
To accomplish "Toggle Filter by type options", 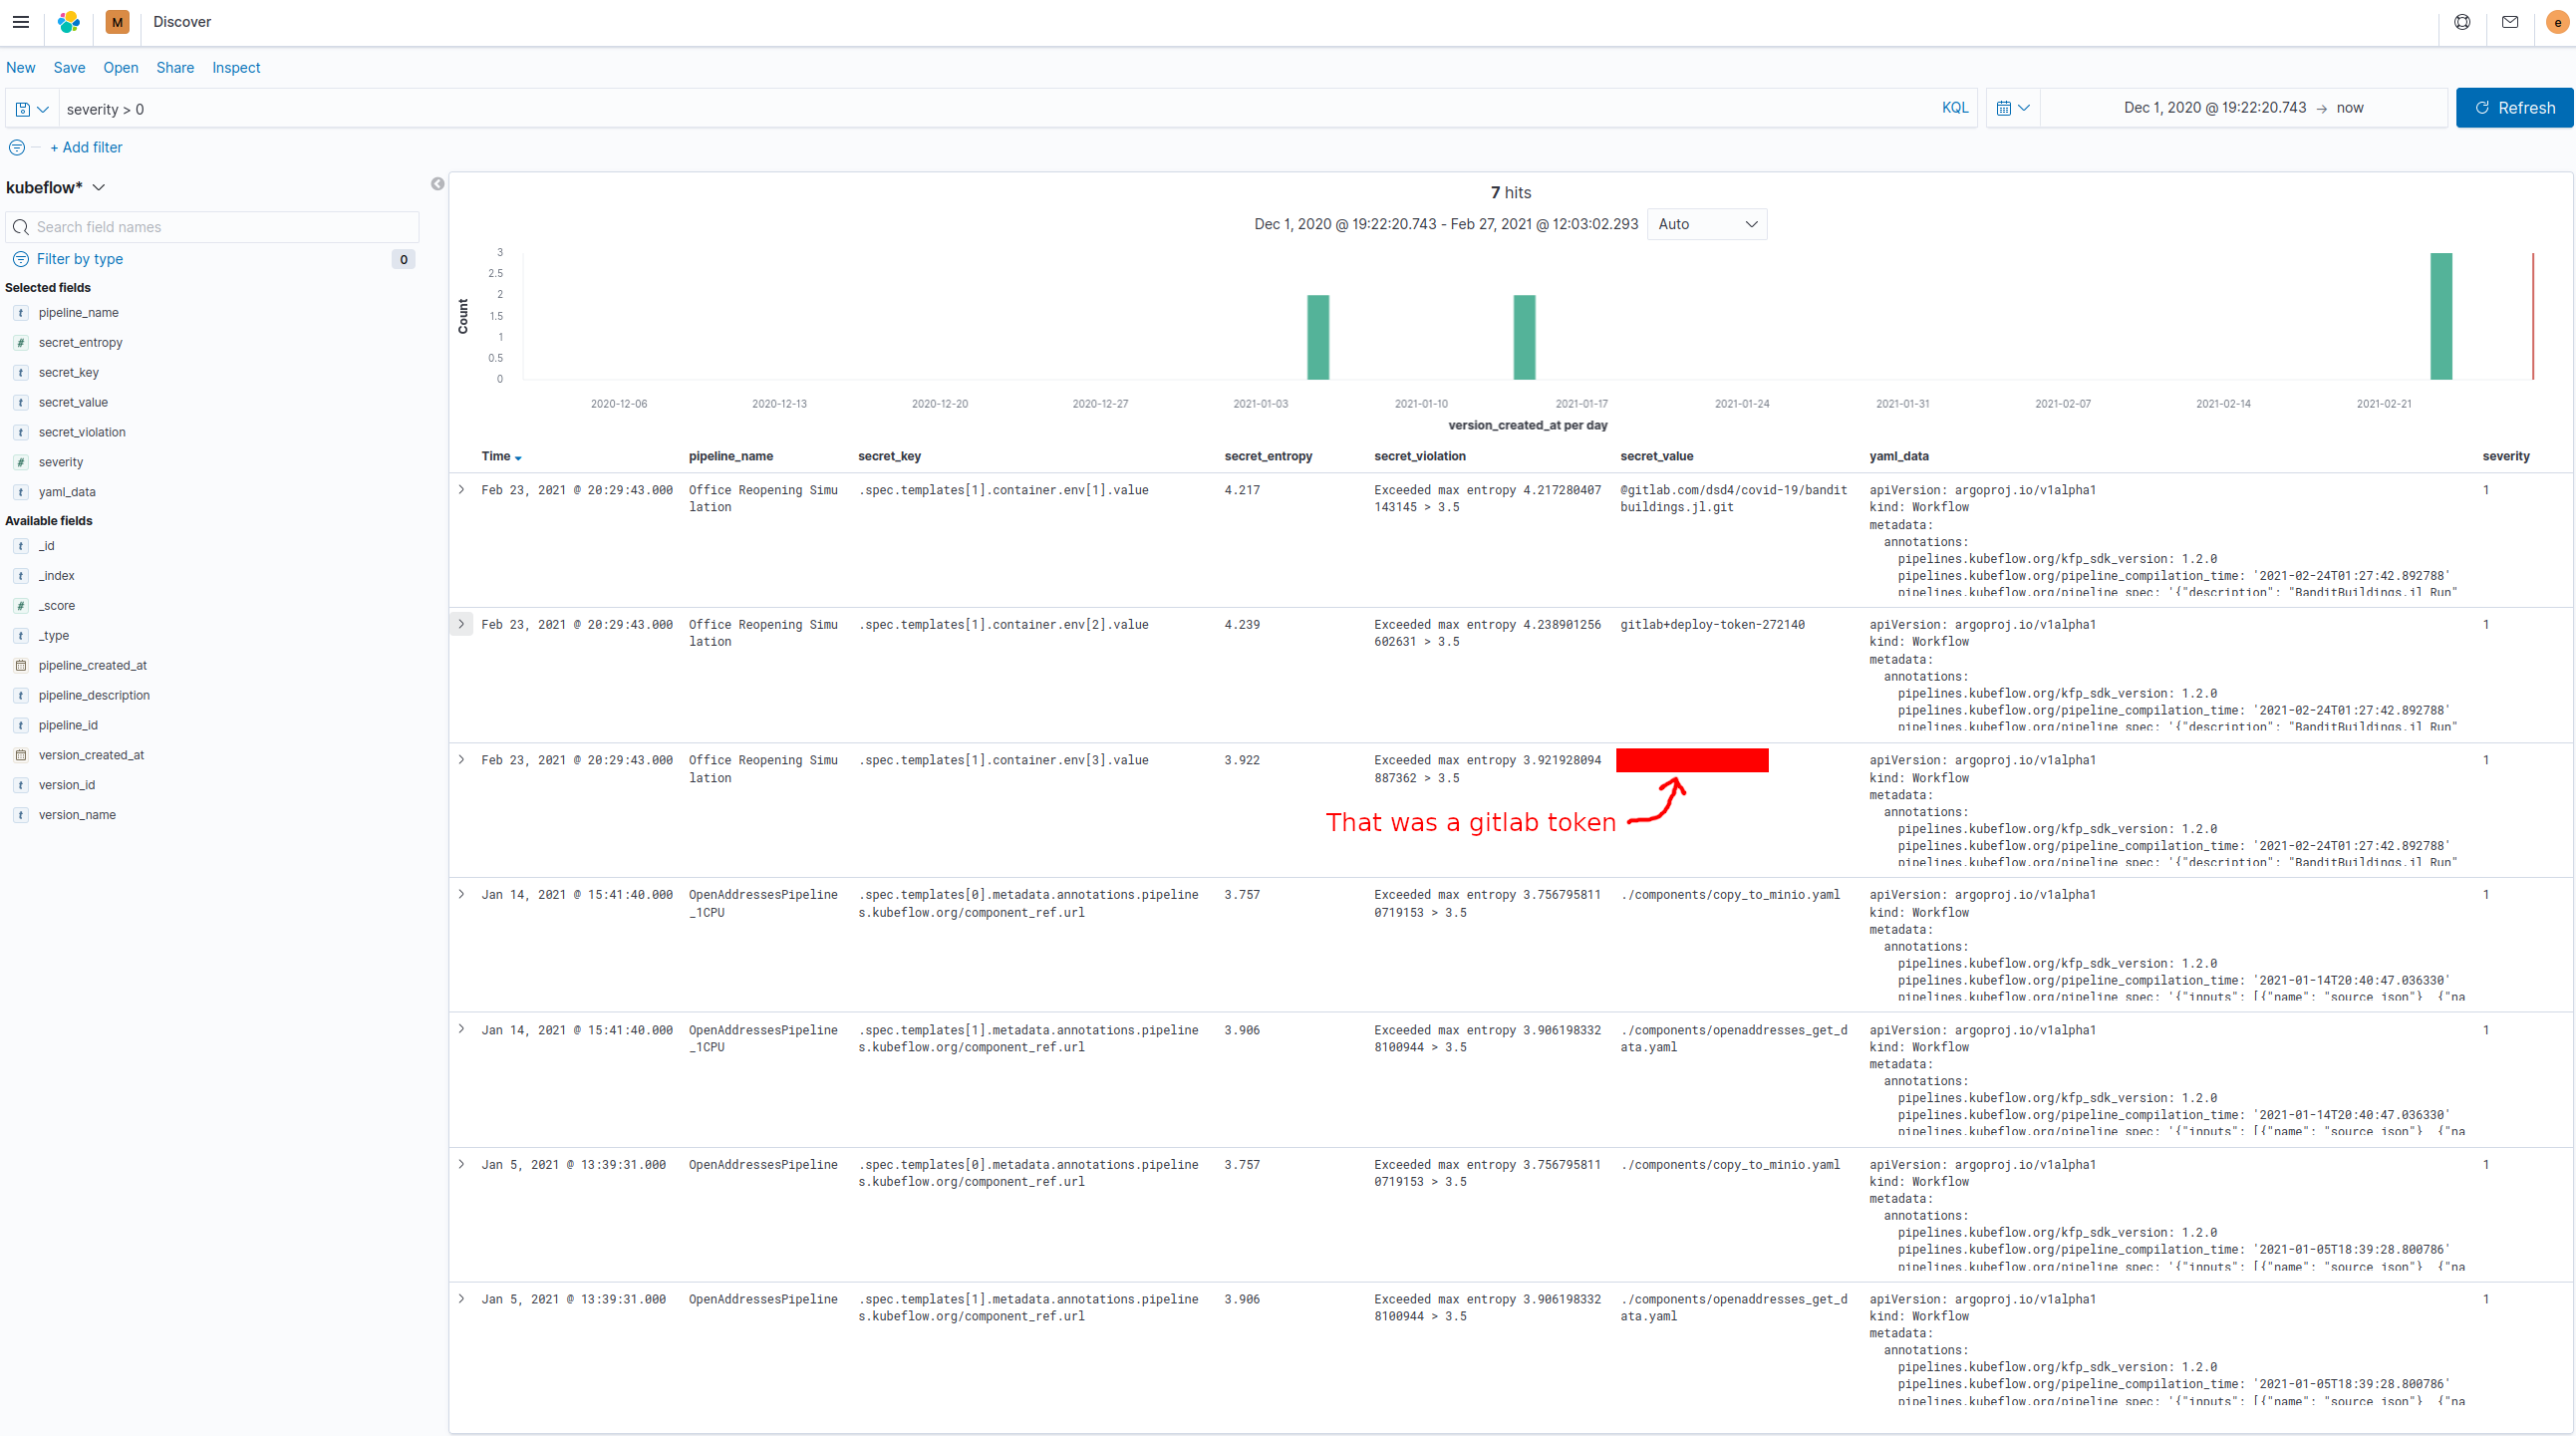I will pyautogui.click(x=80, y=259).
